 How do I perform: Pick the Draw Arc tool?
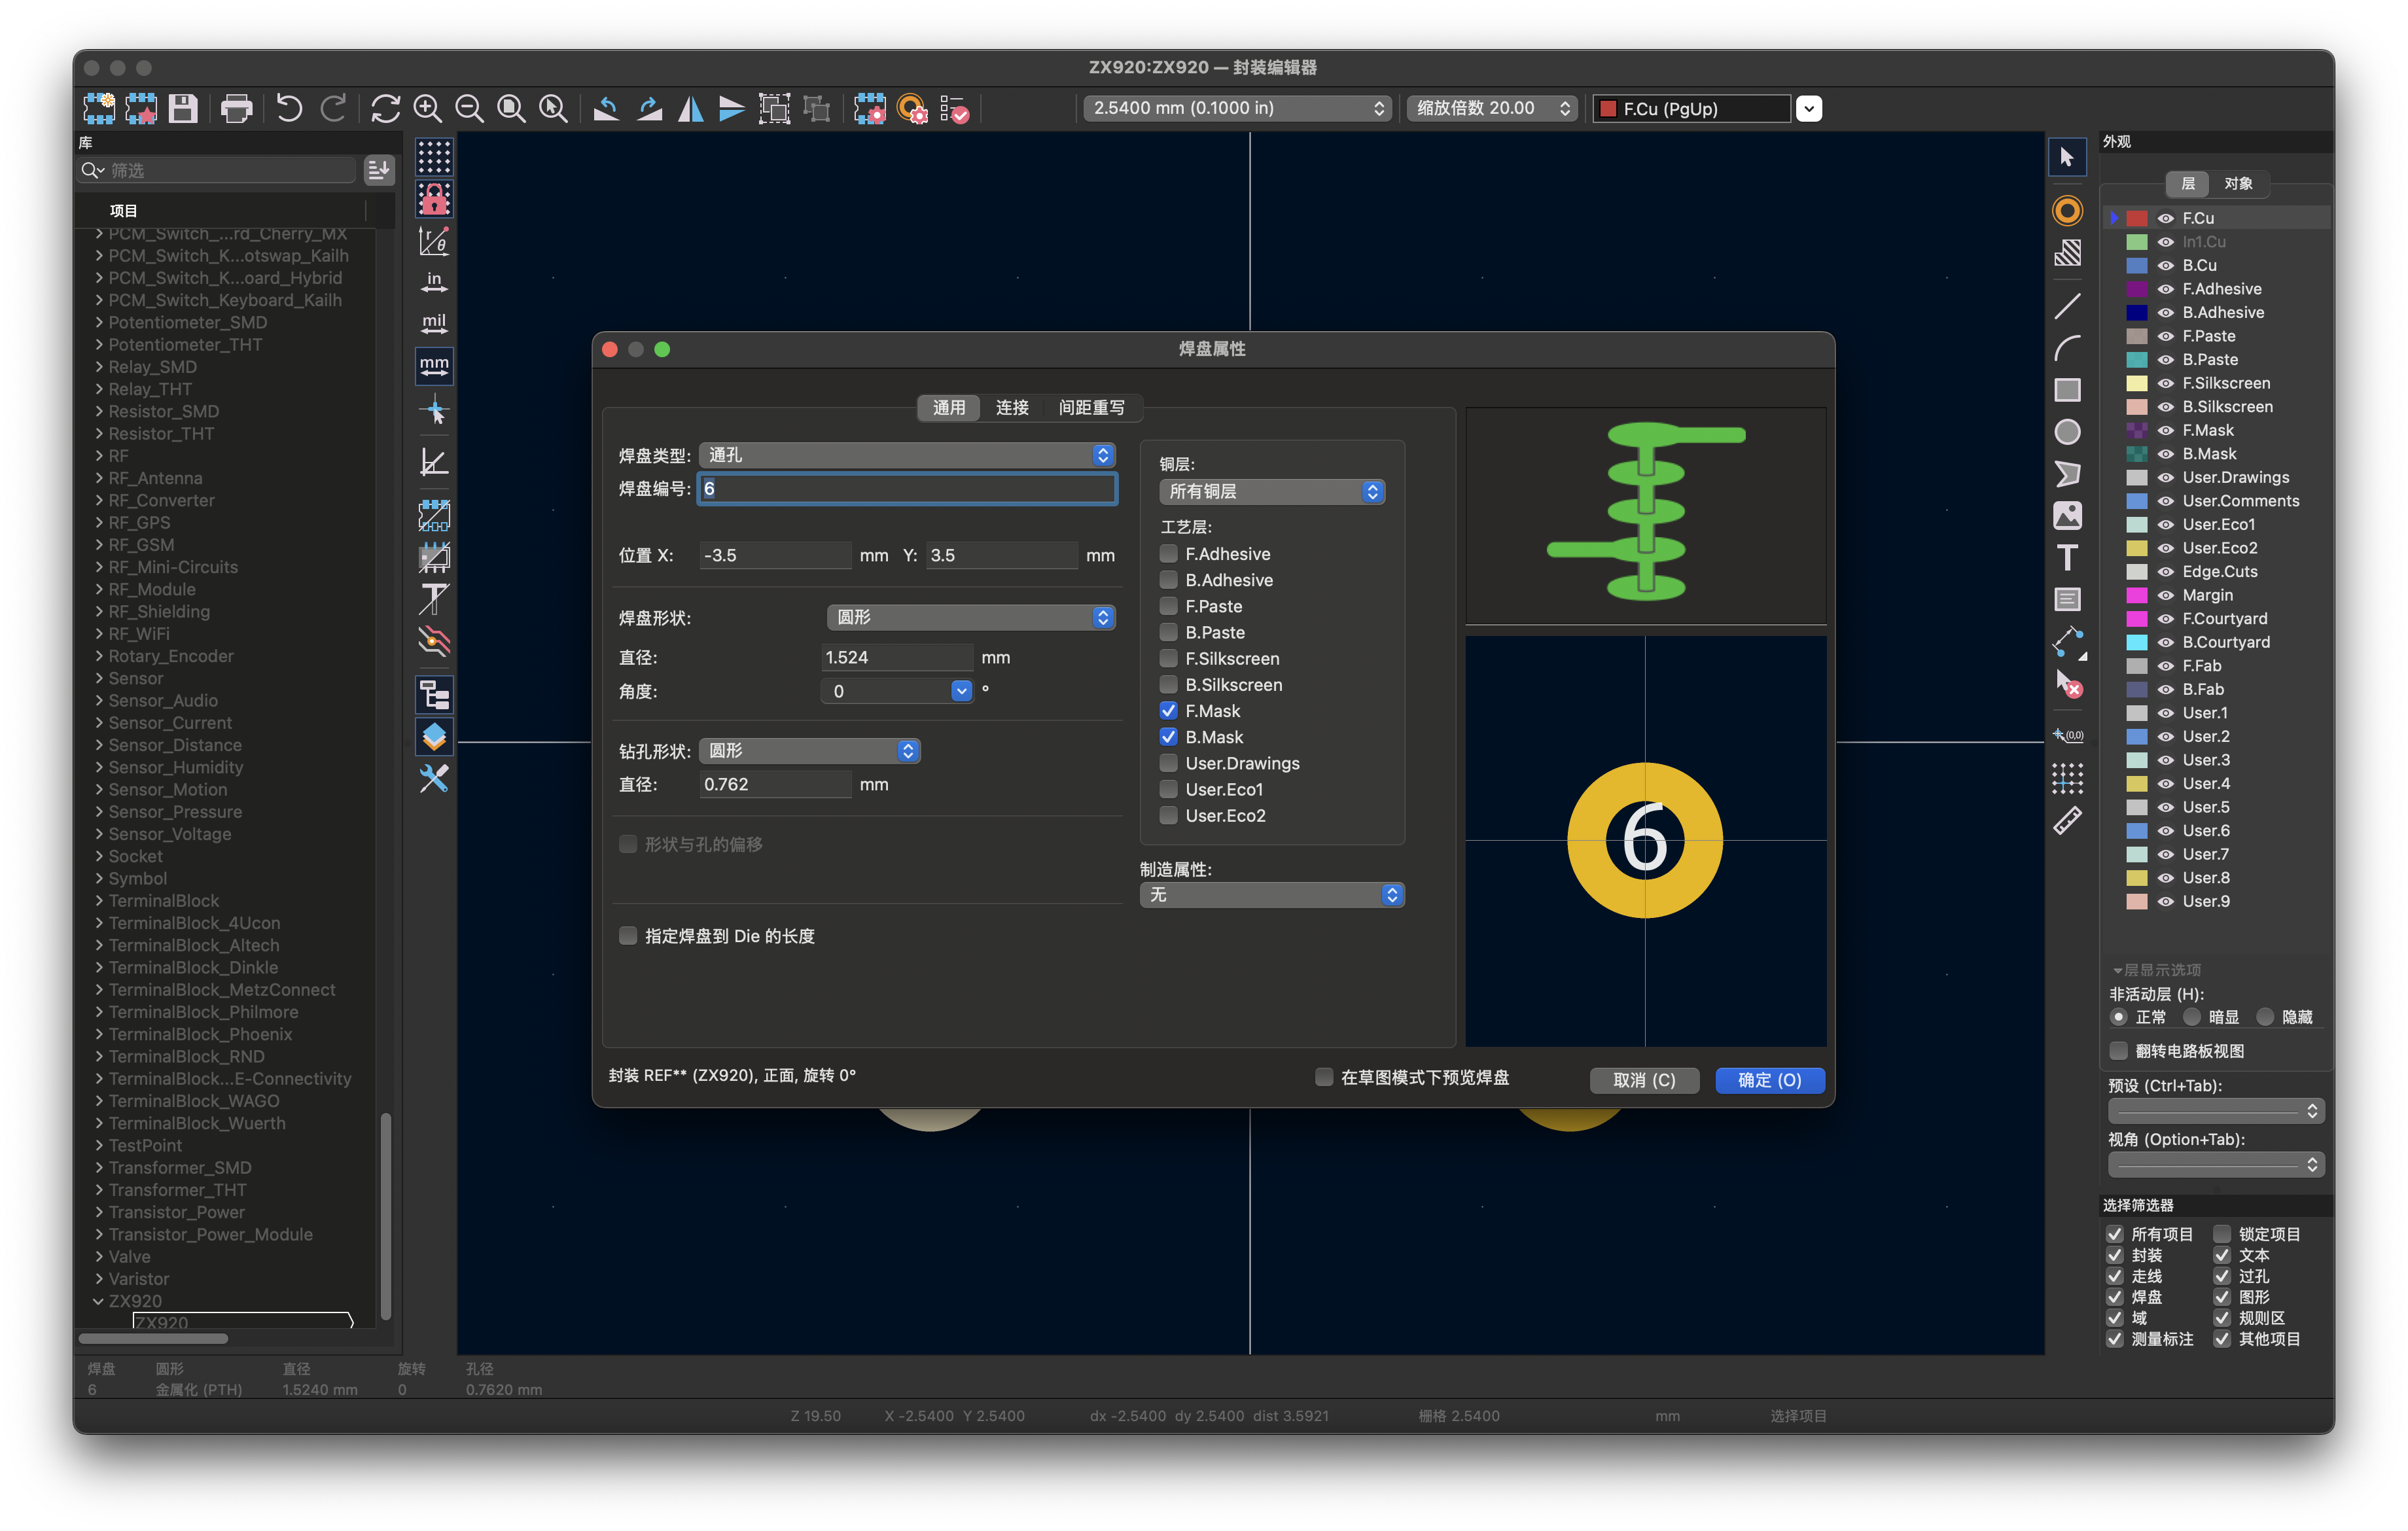(2067, 348)
